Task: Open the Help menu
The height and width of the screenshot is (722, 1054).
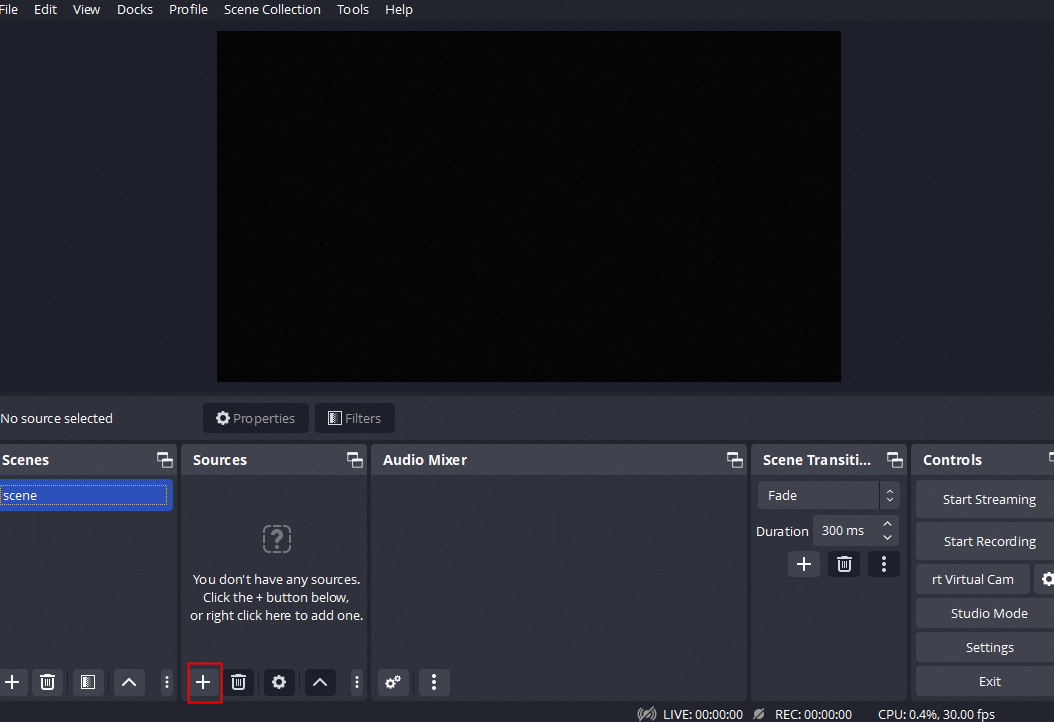Action: tap(399, 9)
